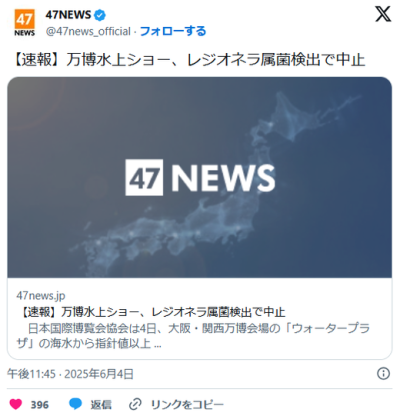Screen dimensions: 400x416
Task: Click the chain link icon
Action: [135, 404]
